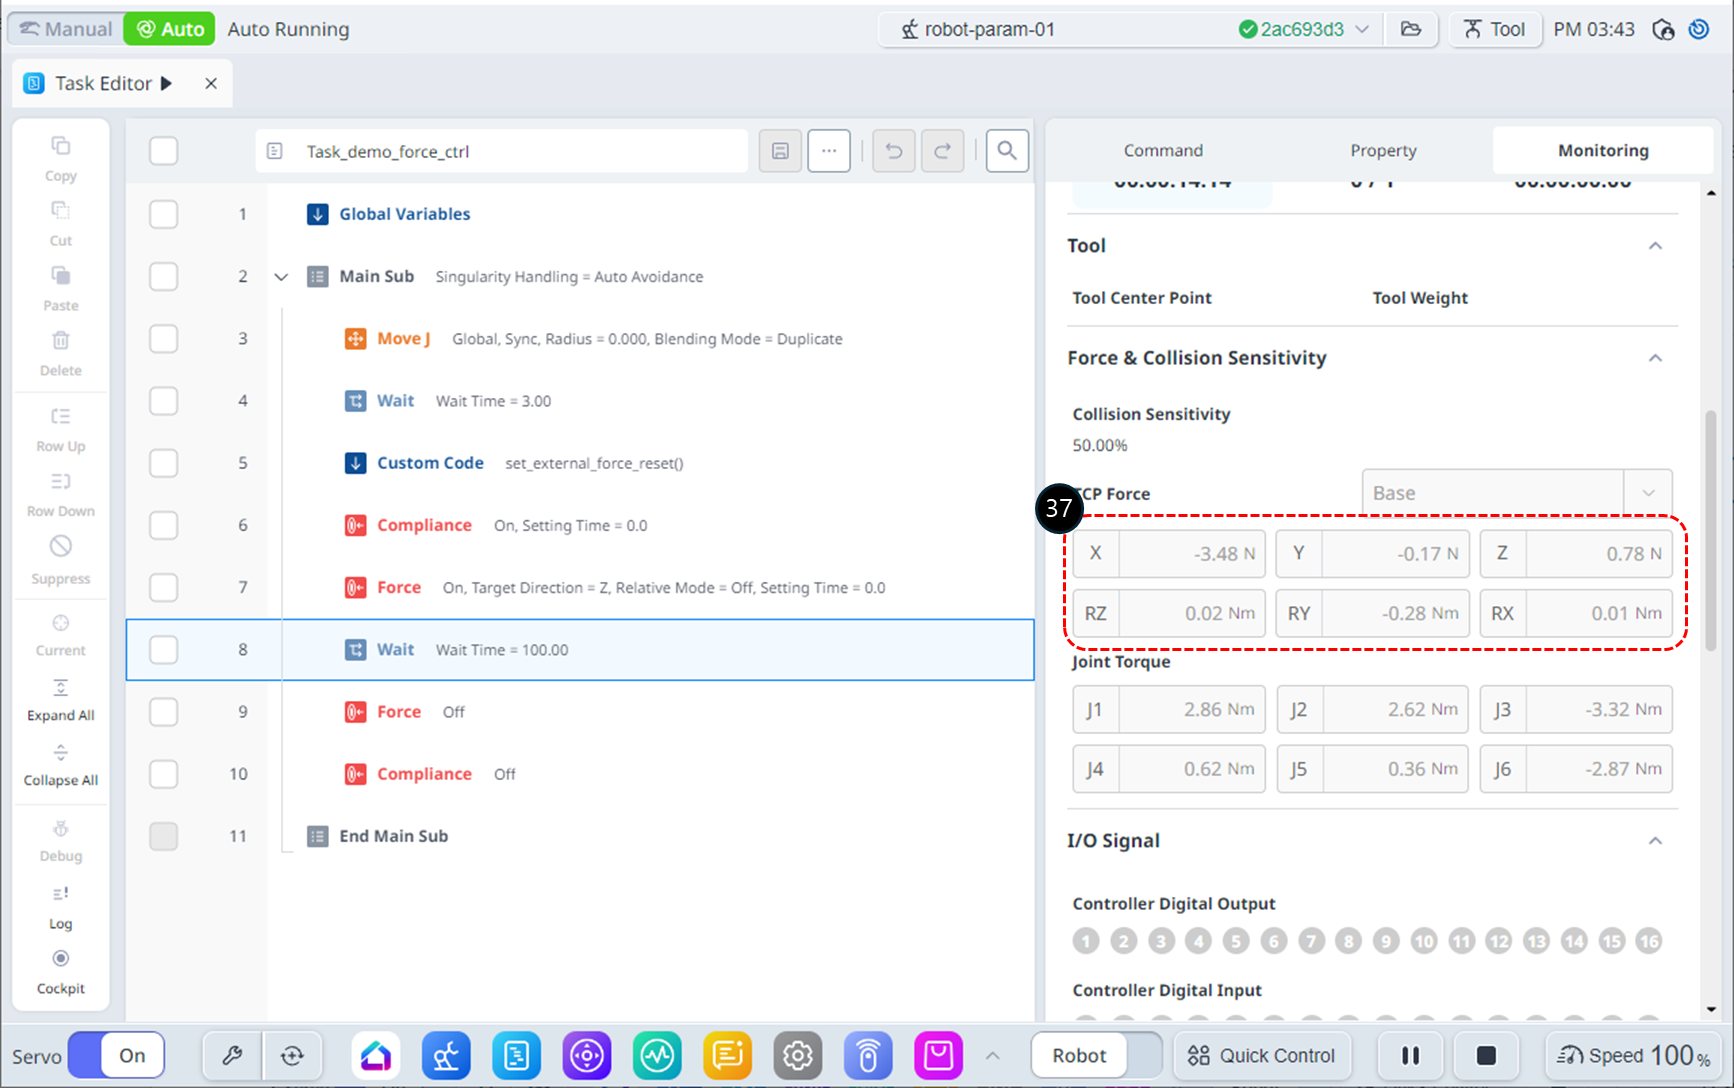Open the Base coordinate dropdown
Image resolution: width=1734 pixels, height=1088 pixels.
(x=1516, y=493)
